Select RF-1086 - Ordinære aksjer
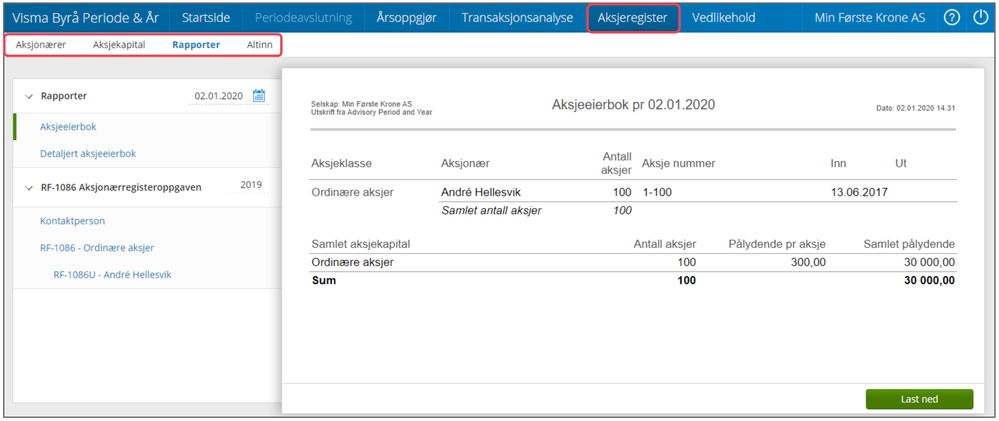999x421 pixels. click(x=97, y=248)
